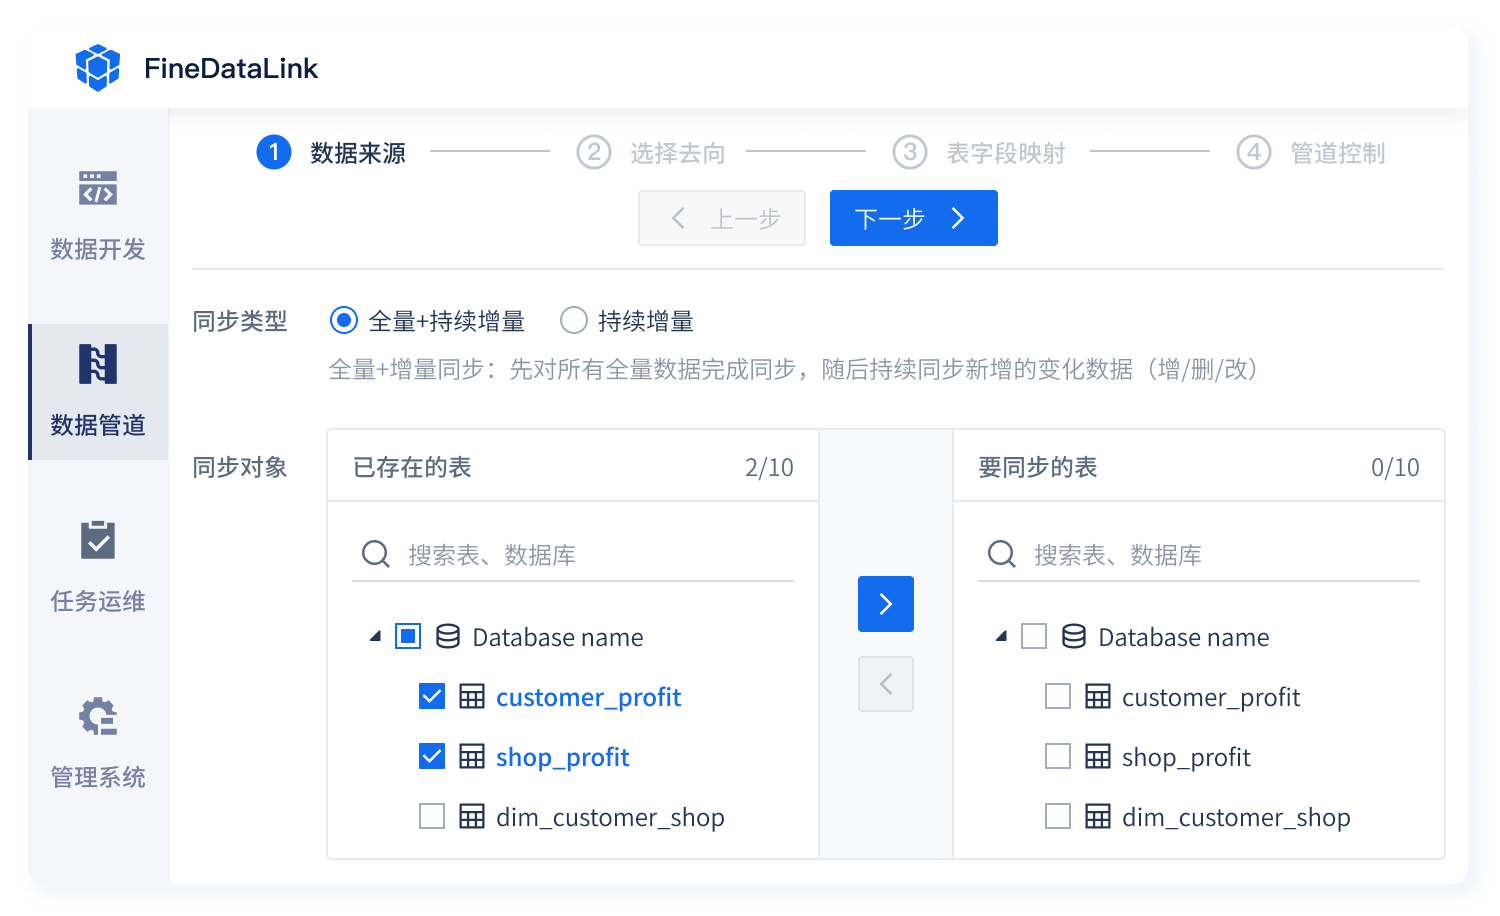Open 管理系统 in the sidebar
1500x916 pixels.
click(x=98, y=743)
